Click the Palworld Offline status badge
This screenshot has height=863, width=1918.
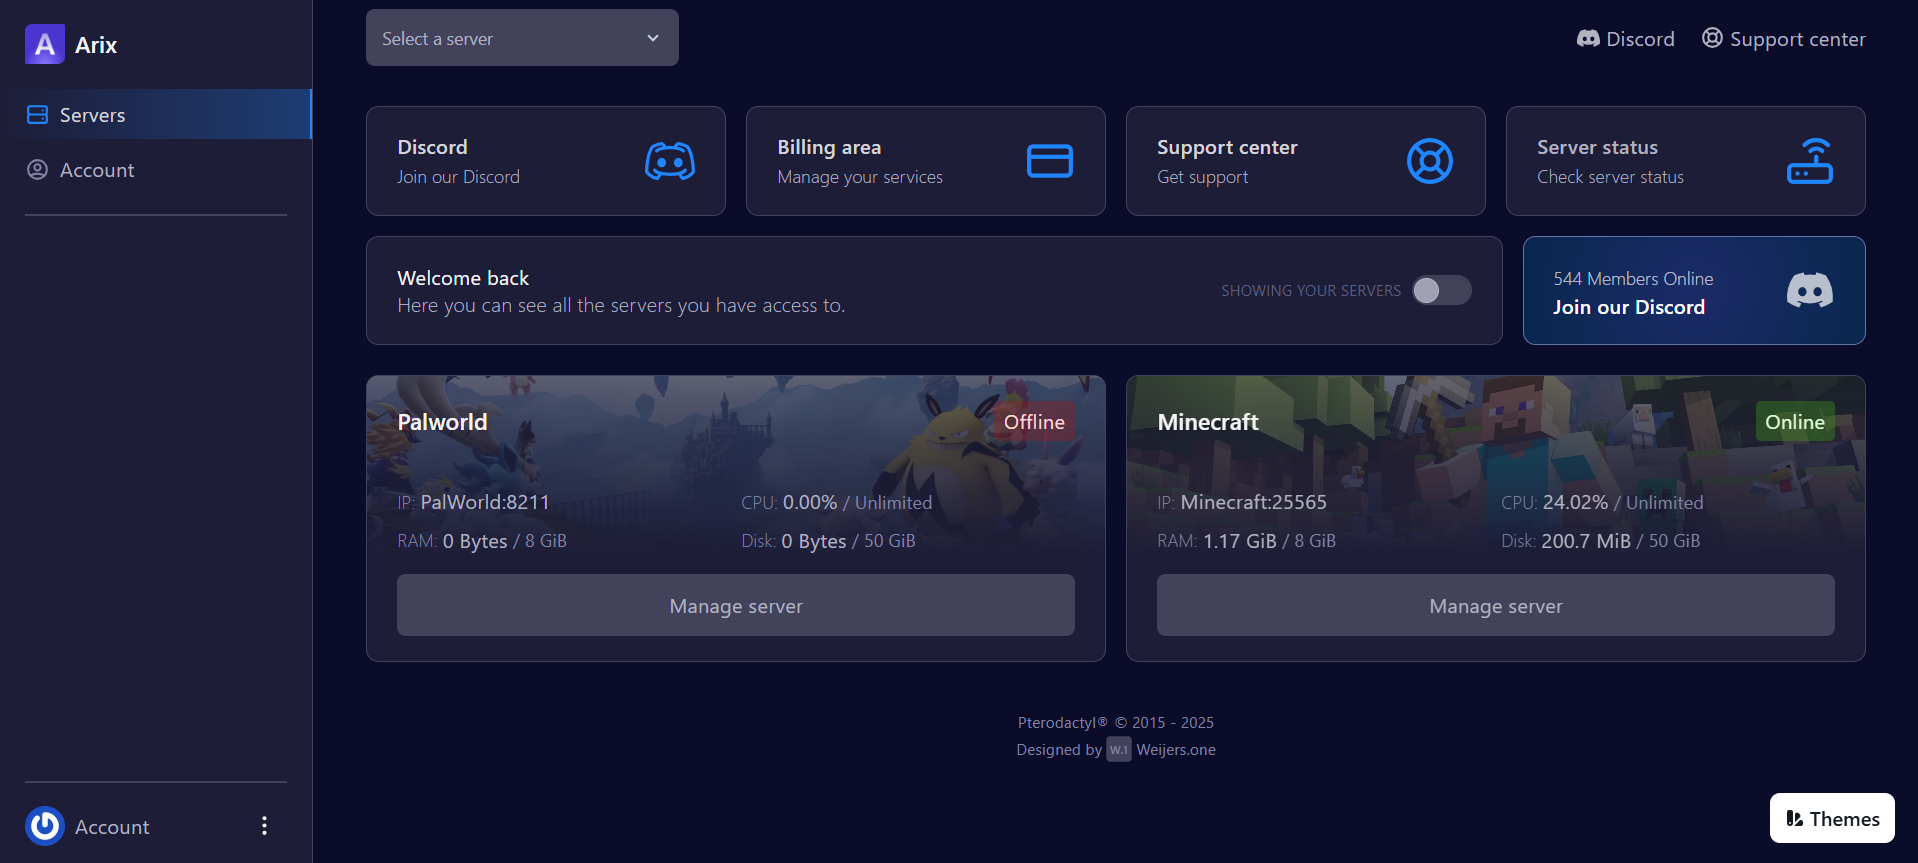pyautogui.click(x=1034, y=422)
